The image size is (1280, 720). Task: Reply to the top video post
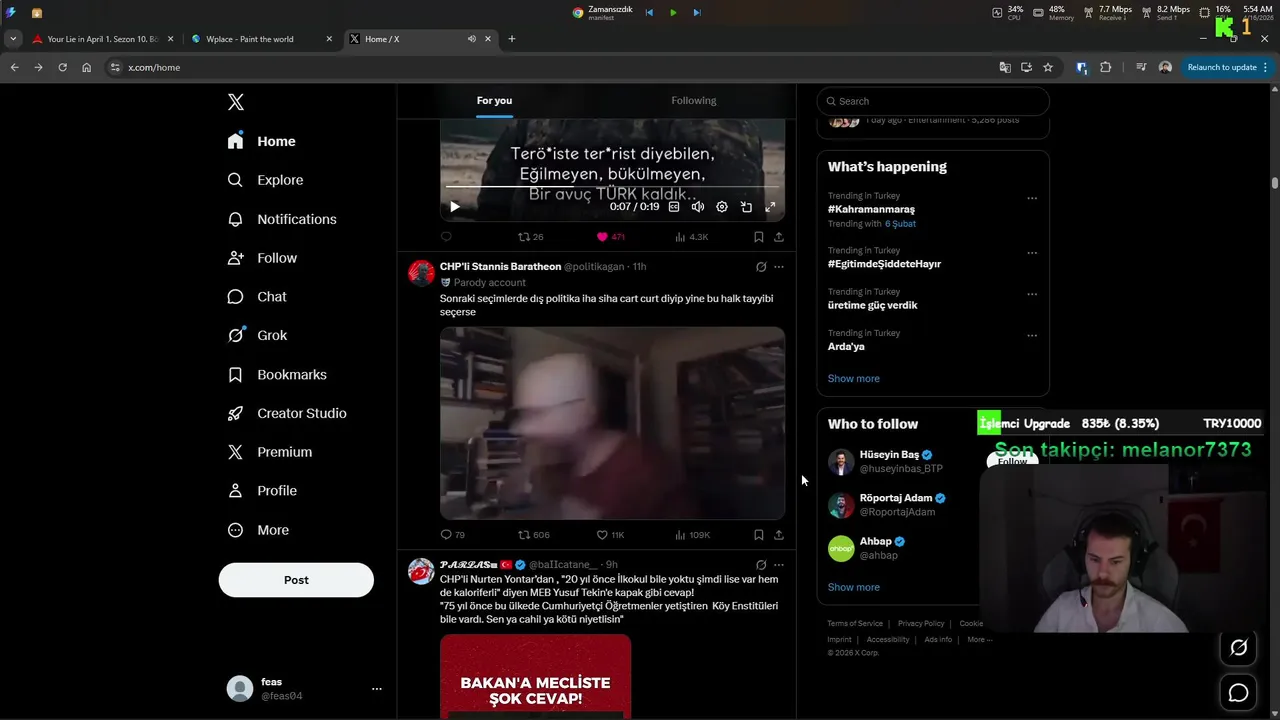446,237
